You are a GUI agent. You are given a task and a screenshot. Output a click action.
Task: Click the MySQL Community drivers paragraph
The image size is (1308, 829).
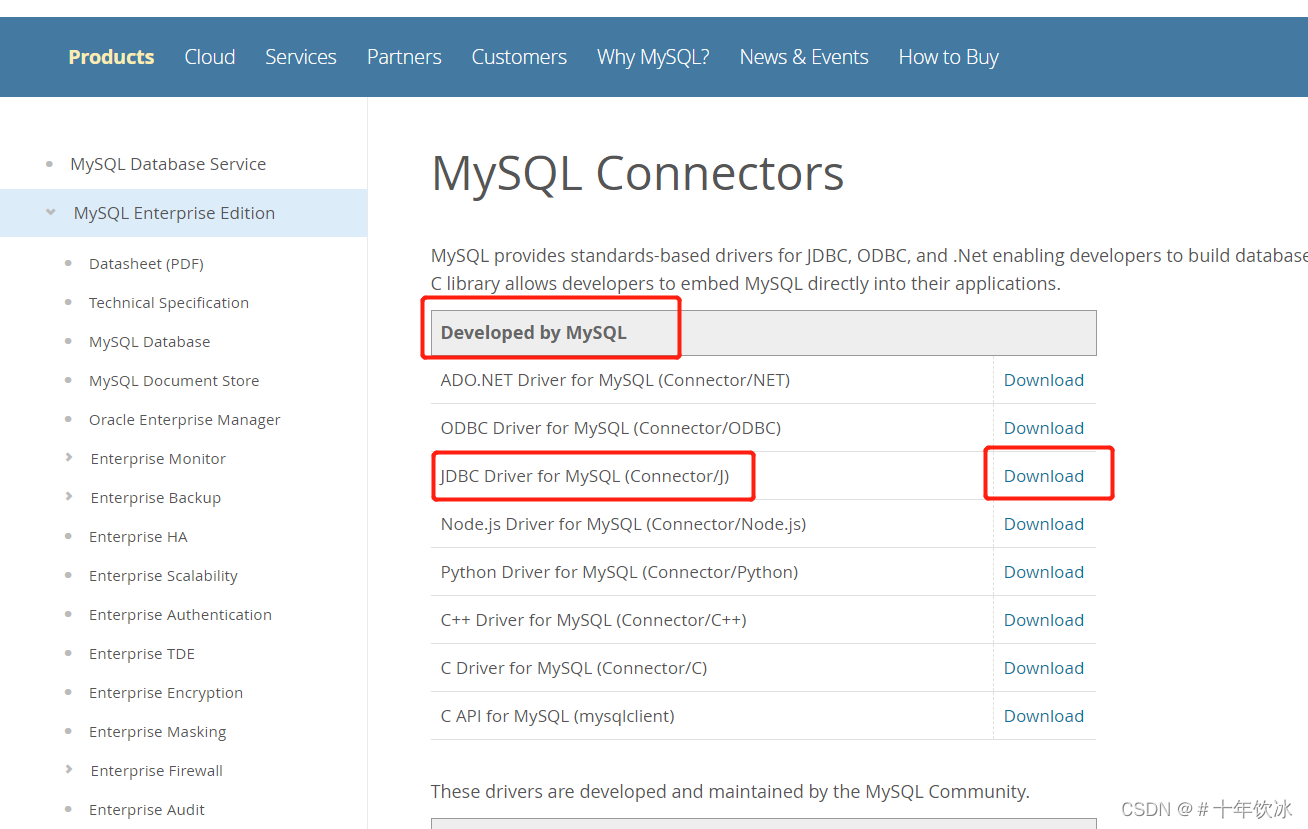coord(730,791)
